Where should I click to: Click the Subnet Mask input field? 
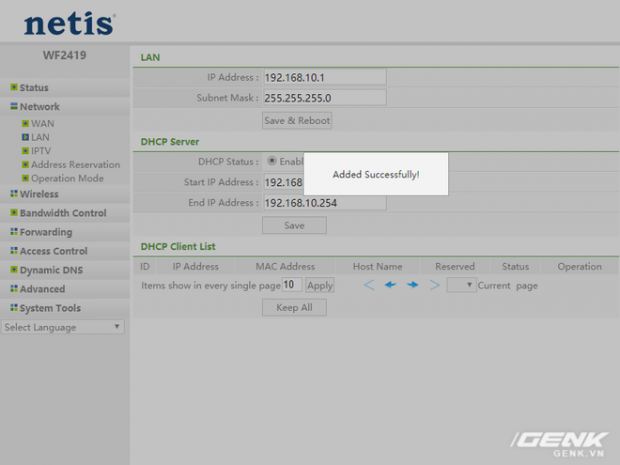[x=324, y=98]
